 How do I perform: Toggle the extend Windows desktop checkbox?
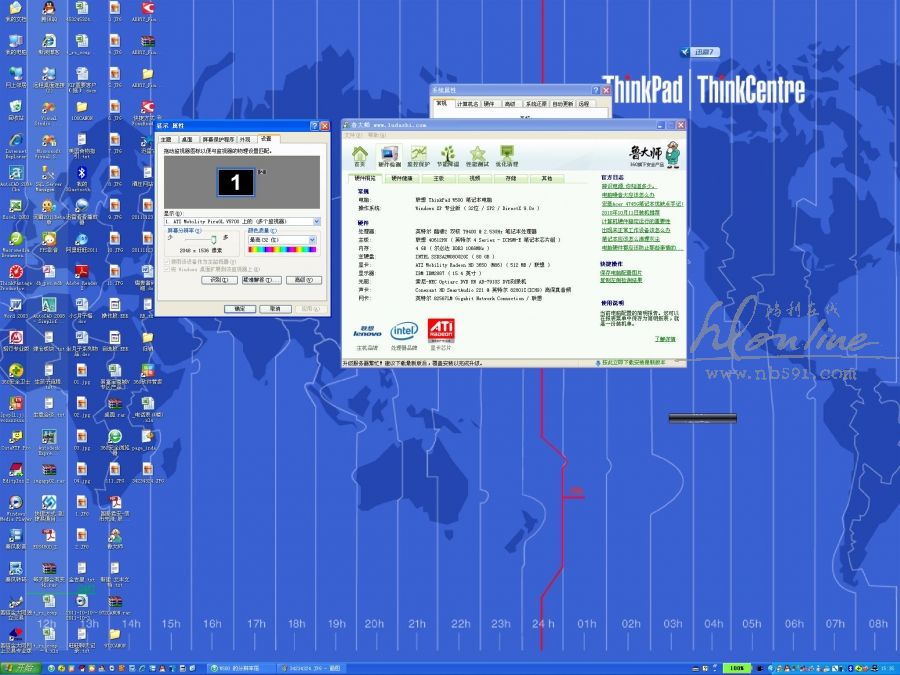tap(166, 269)
